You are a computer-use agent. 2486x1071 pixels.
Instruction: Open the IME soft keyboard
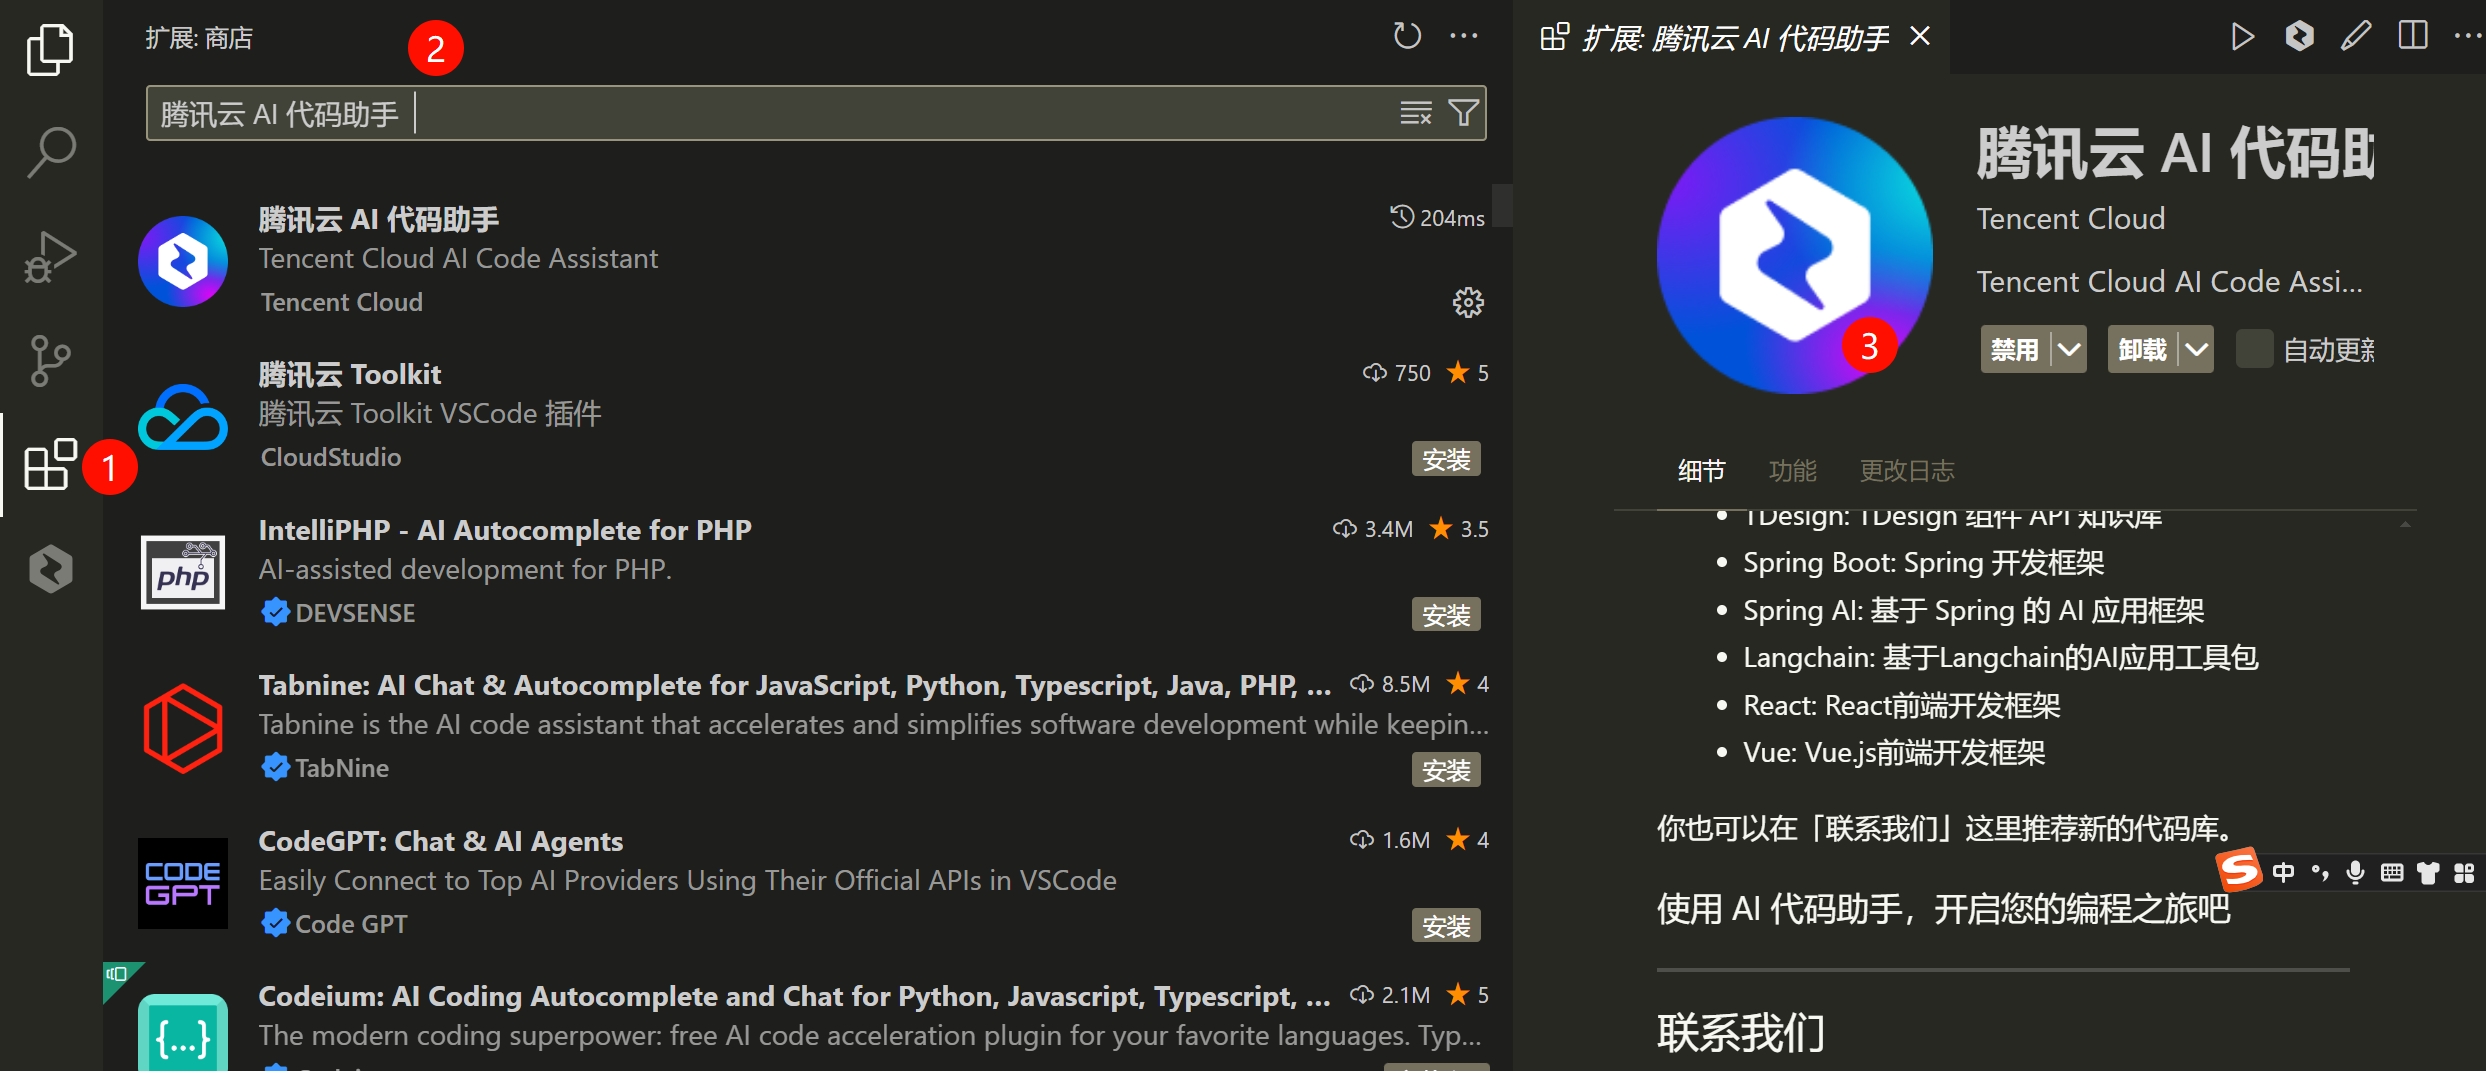(x=2392, y=873)
